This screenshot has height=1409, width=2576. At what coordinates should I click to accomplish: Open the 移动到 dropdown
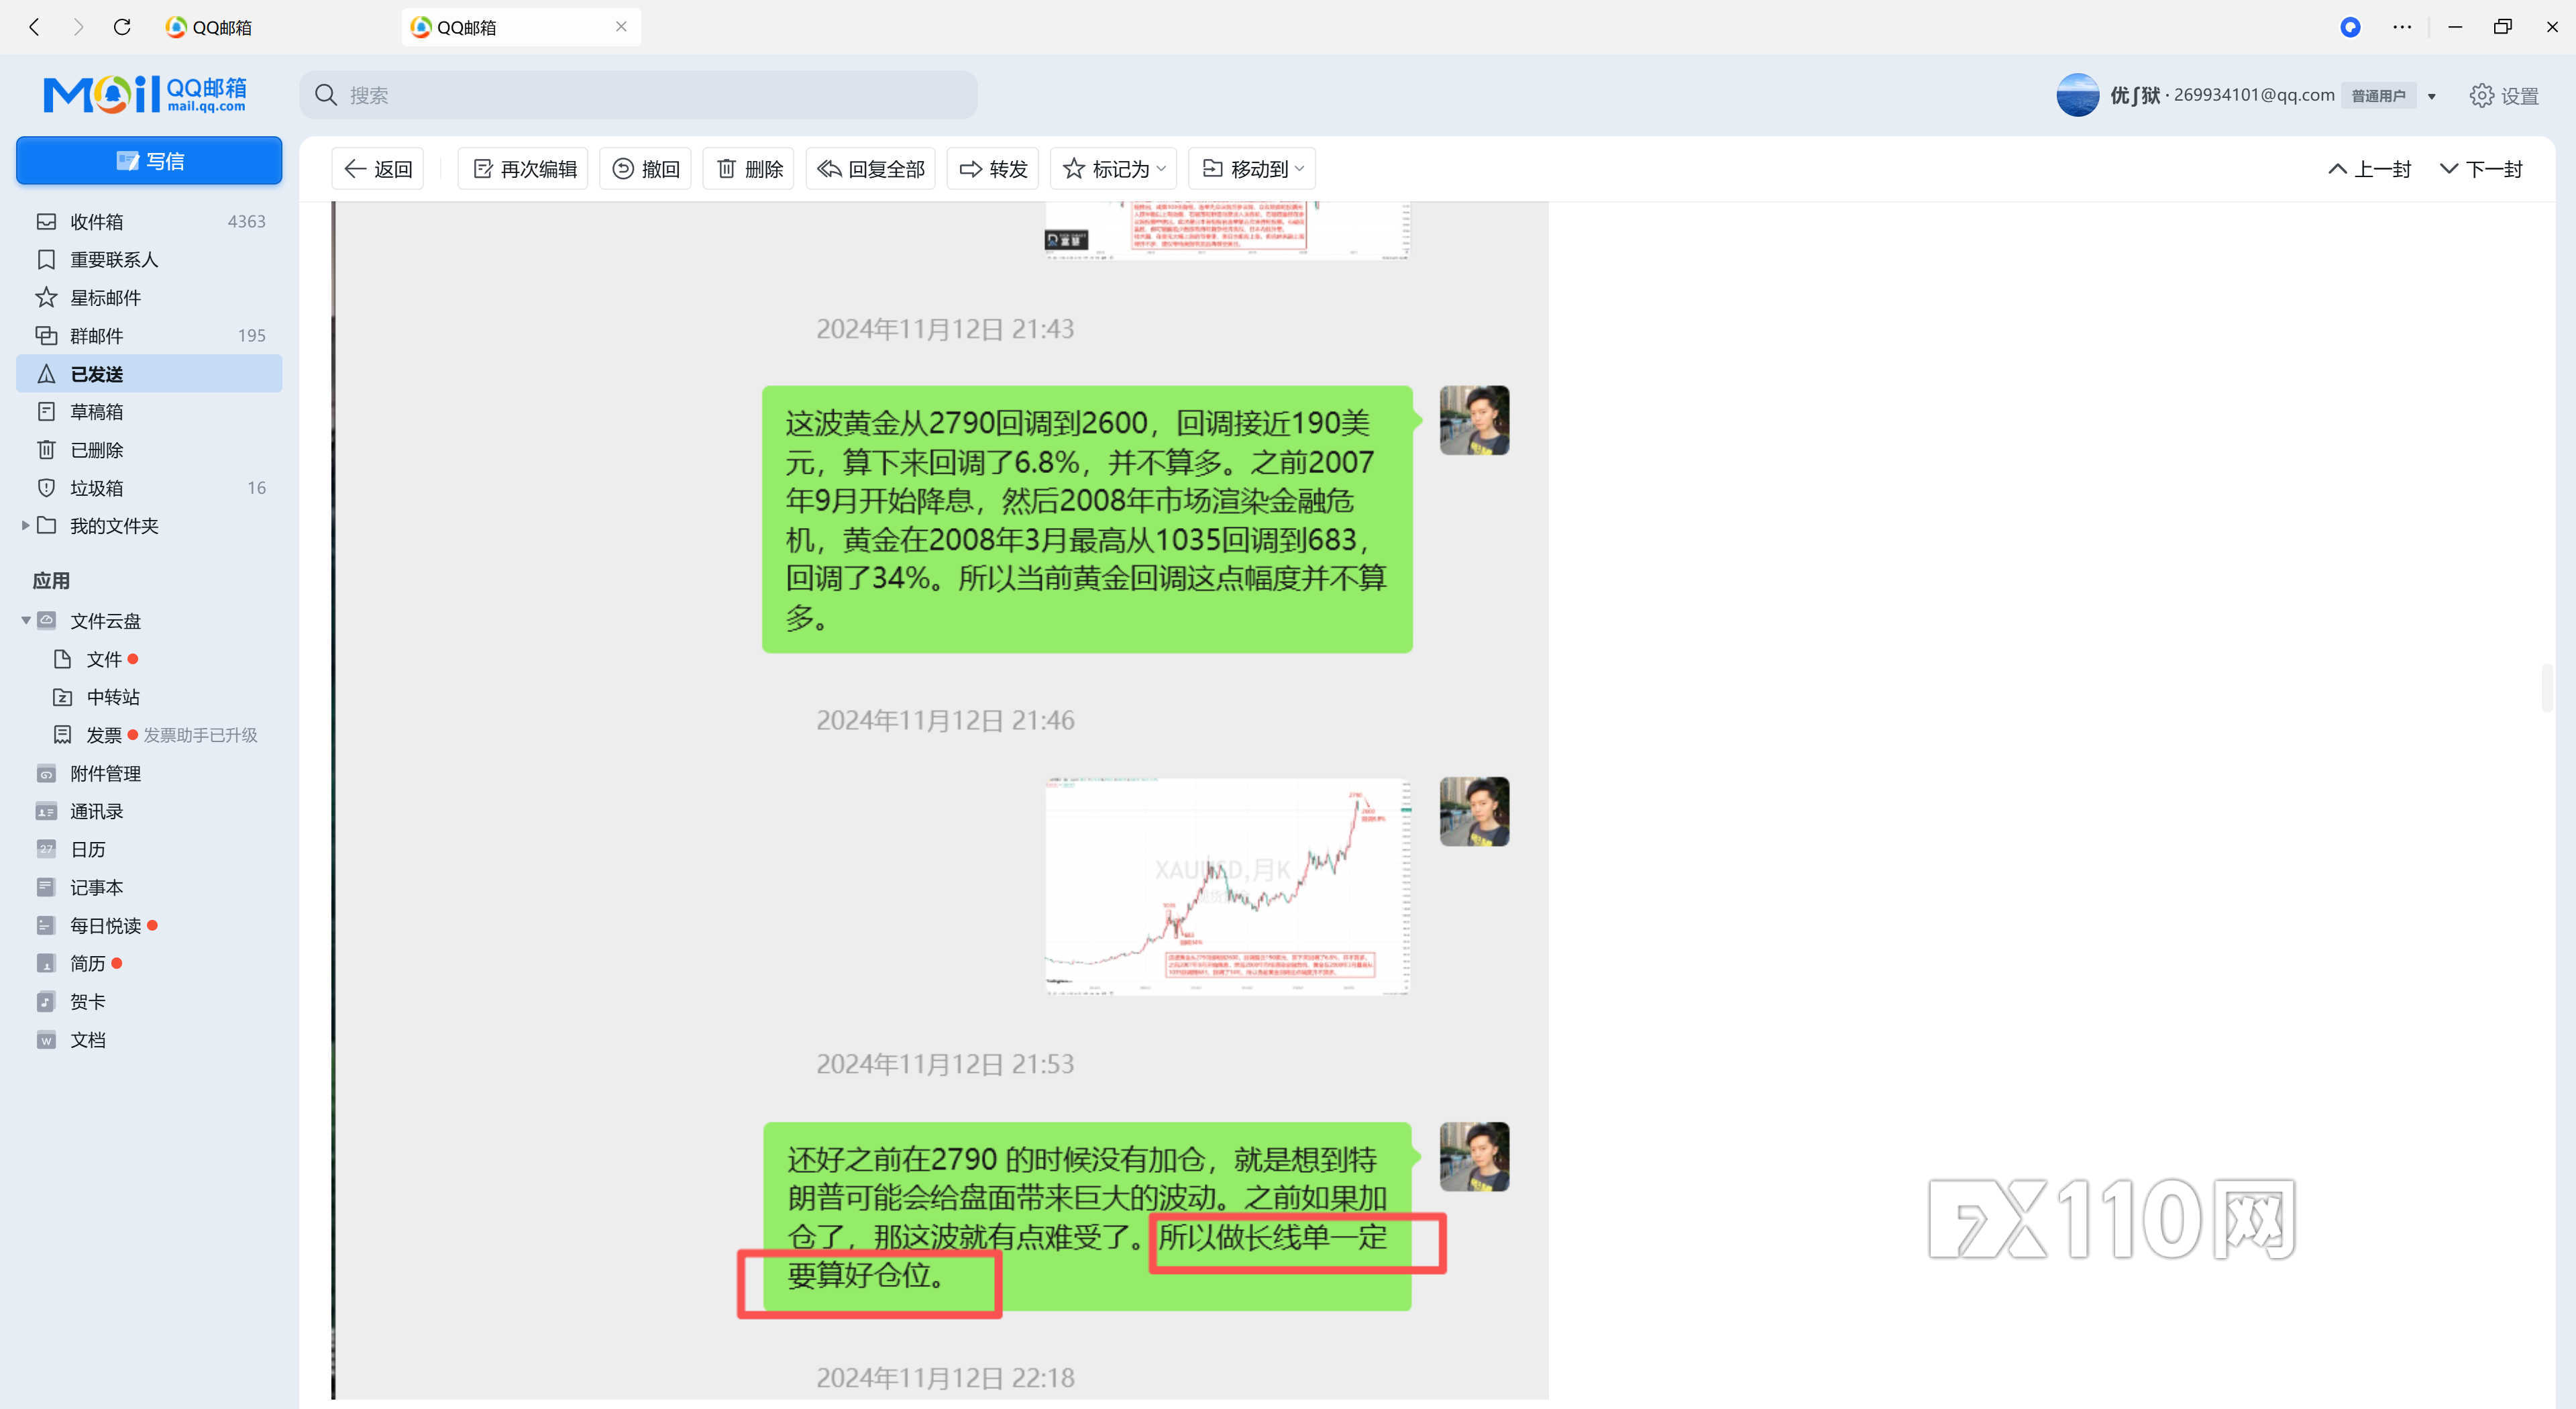1252,169
